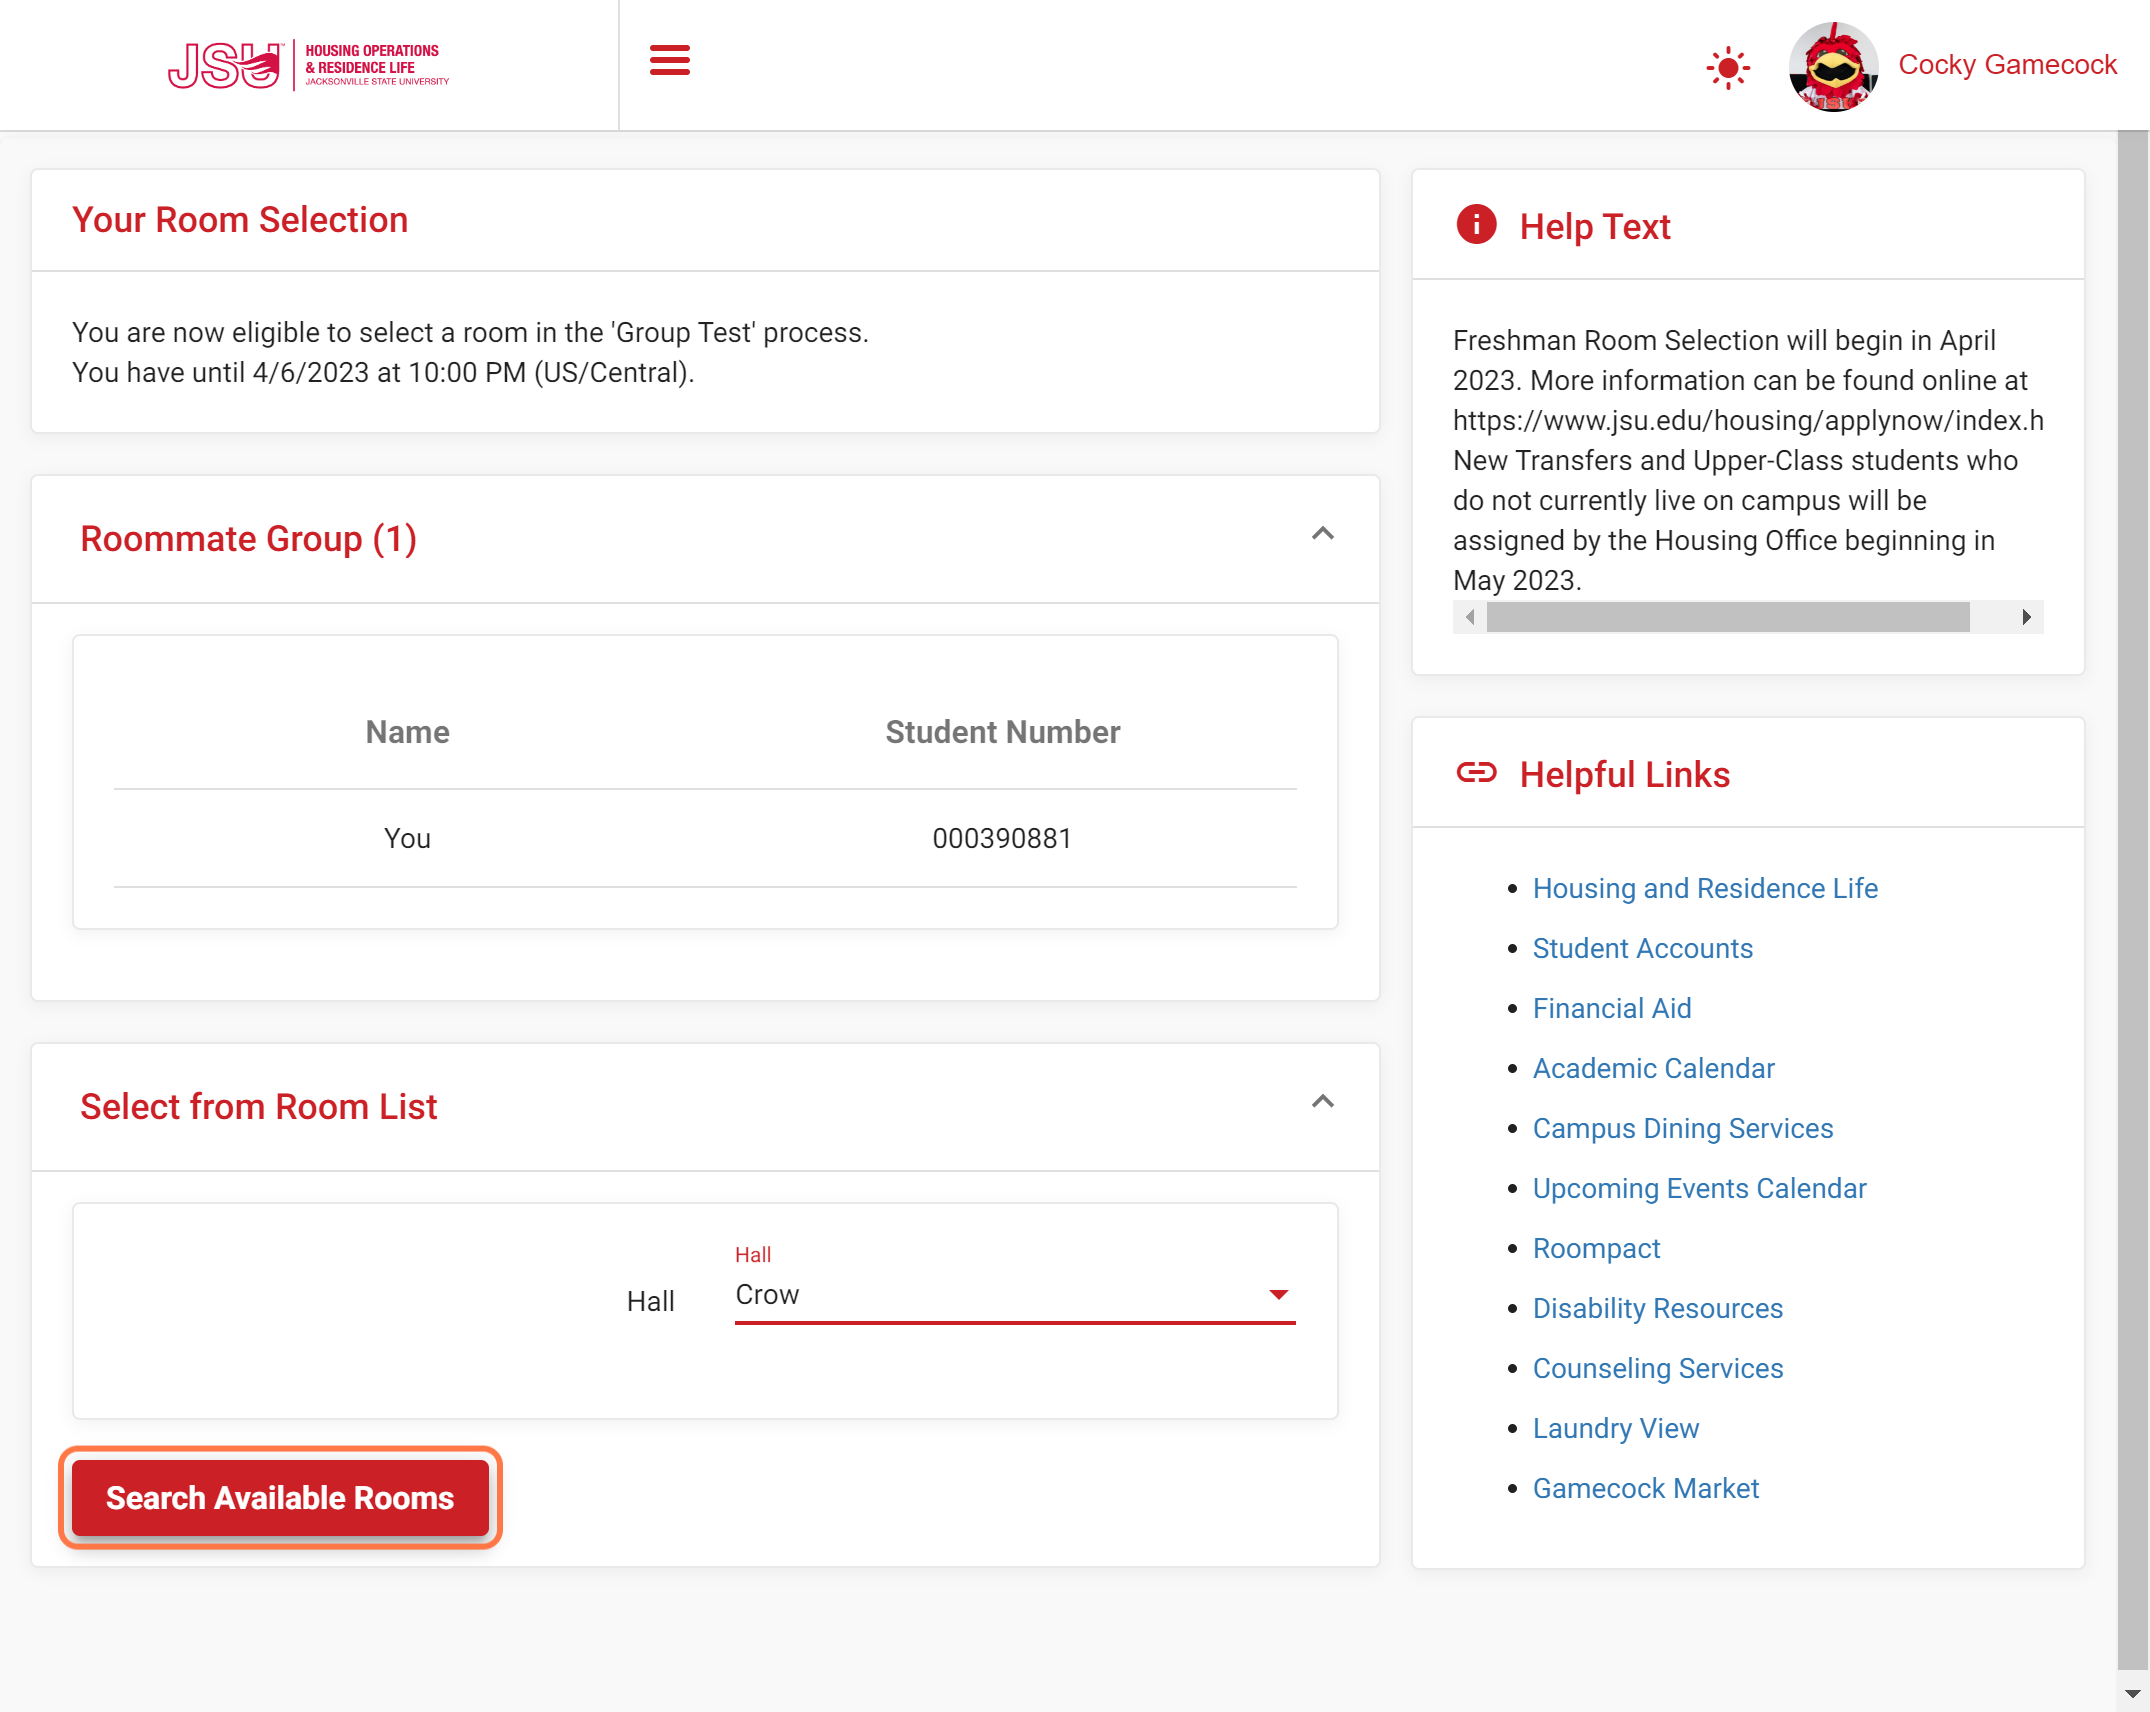2150x1712 pixels.
Task: Click the 'You' roommate row name
Action: (407, 838)
